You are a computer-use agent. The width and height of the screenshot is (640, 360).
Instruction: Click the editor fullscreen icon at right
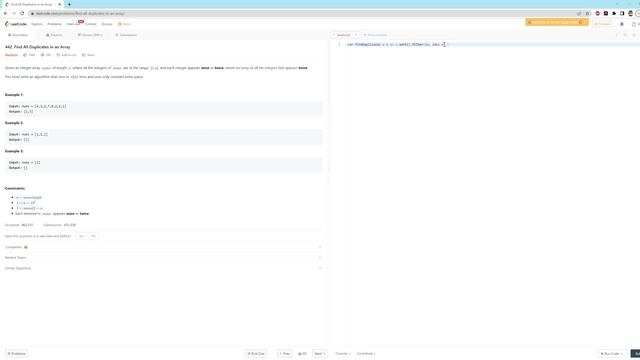[x=634, y=35]
